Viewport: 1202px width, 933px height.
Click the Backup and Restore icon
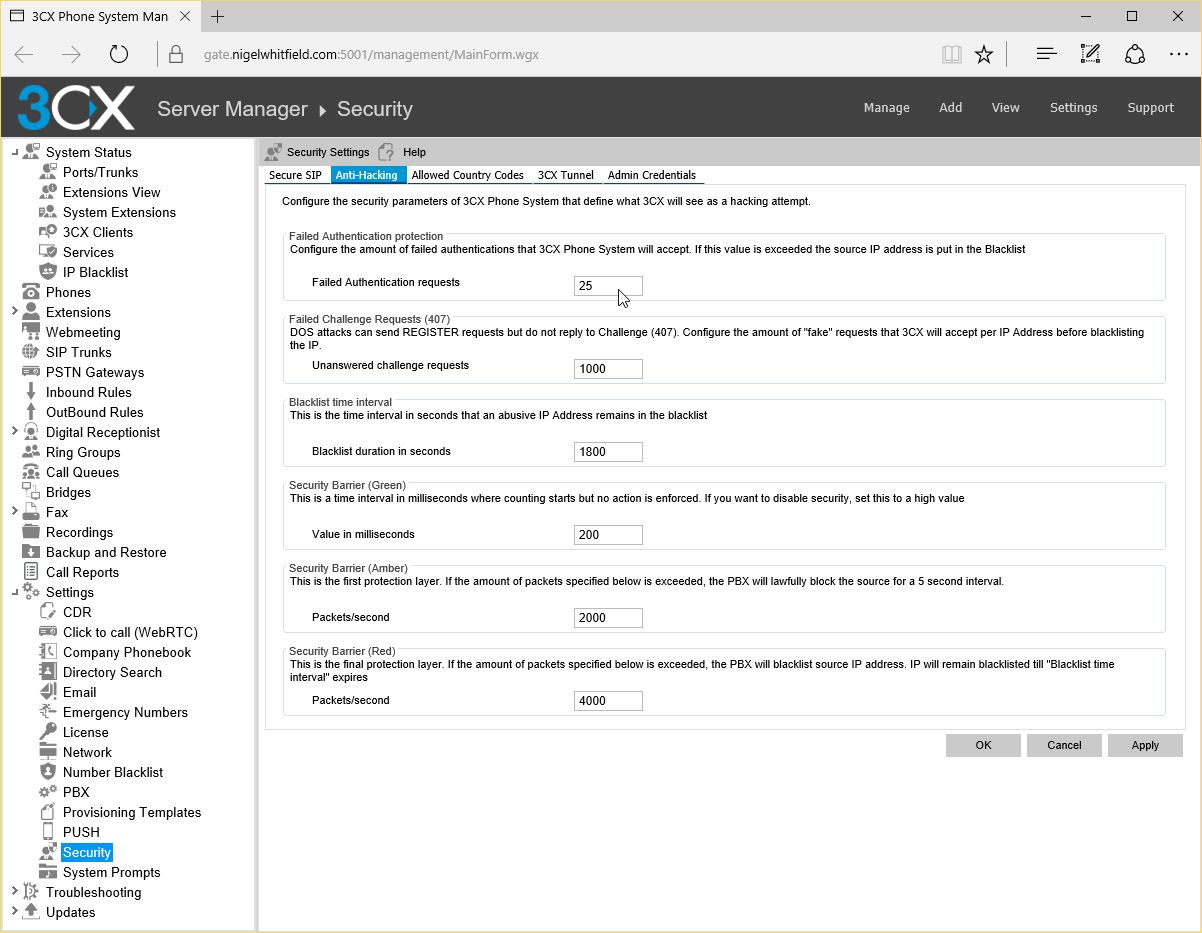click(x=31, y=552)
